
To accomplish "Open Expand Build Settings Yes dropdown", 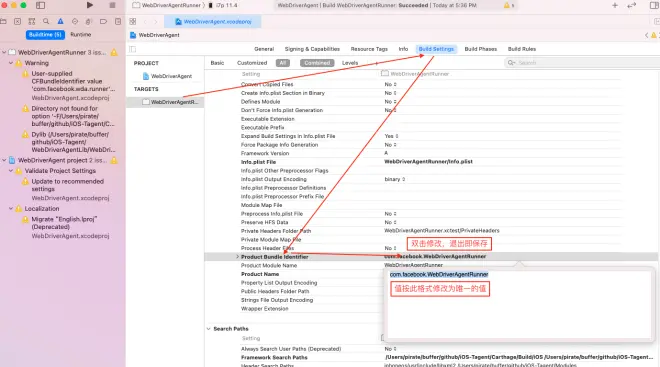I will (391, 136).
